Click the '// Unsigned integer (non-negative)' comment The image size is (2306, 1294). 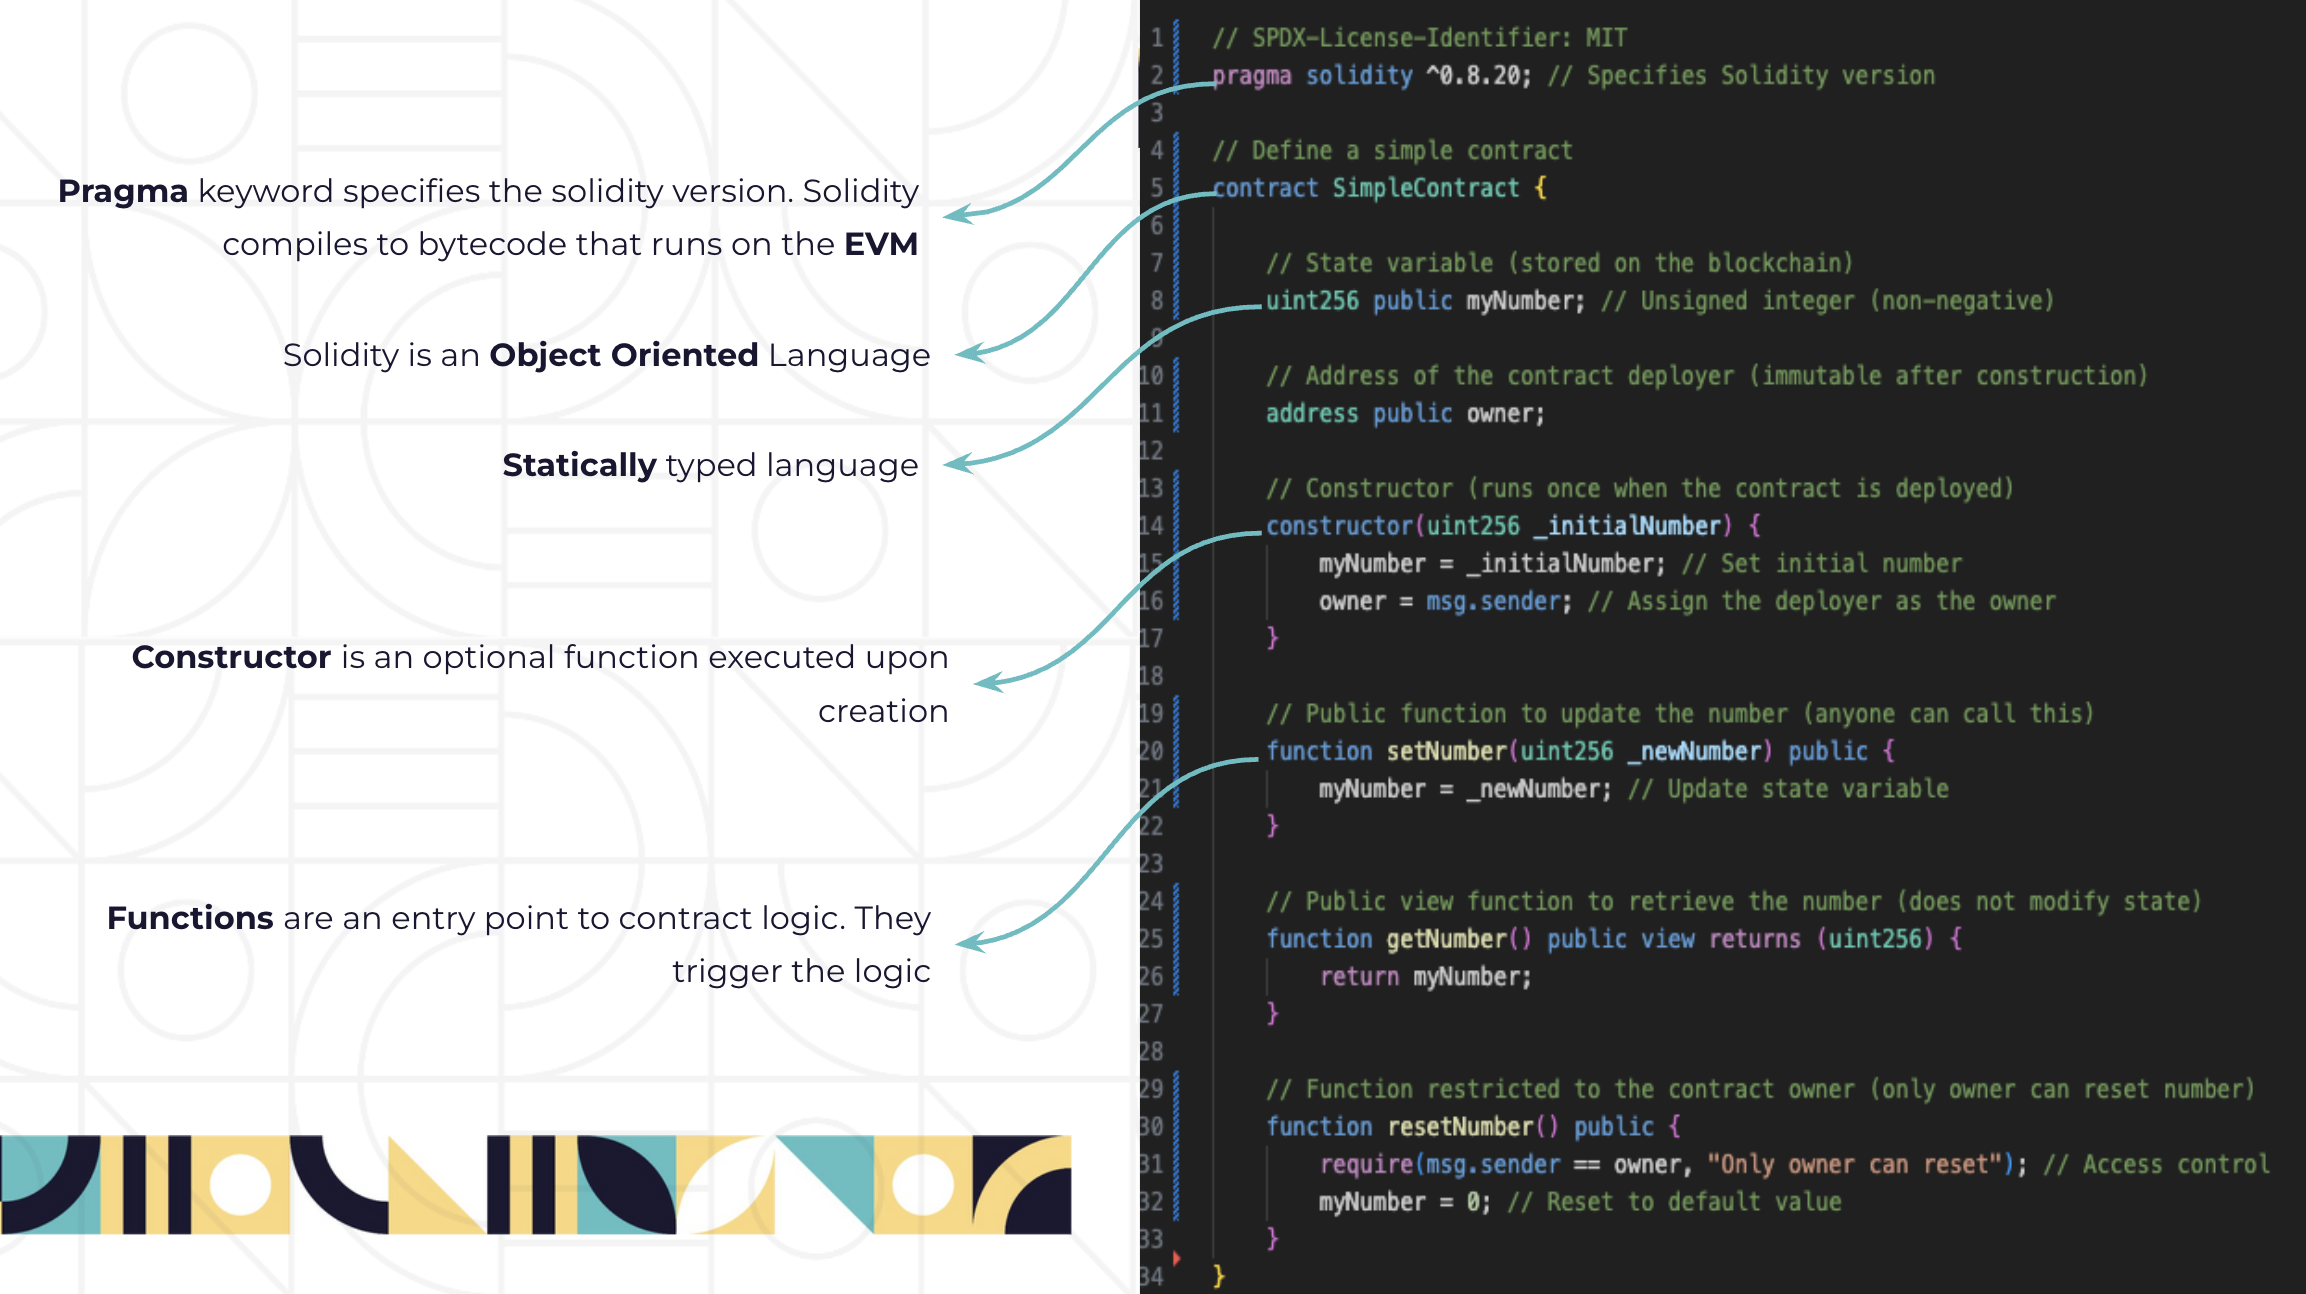[x=1827, y=301]
